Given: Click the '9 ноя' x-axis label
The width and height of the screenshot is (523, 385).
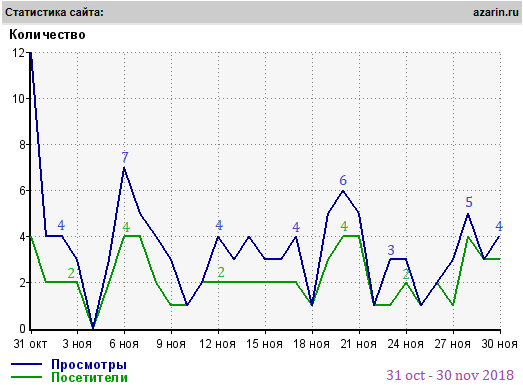Looking at the screenshot, I should [x=171, y=344].
